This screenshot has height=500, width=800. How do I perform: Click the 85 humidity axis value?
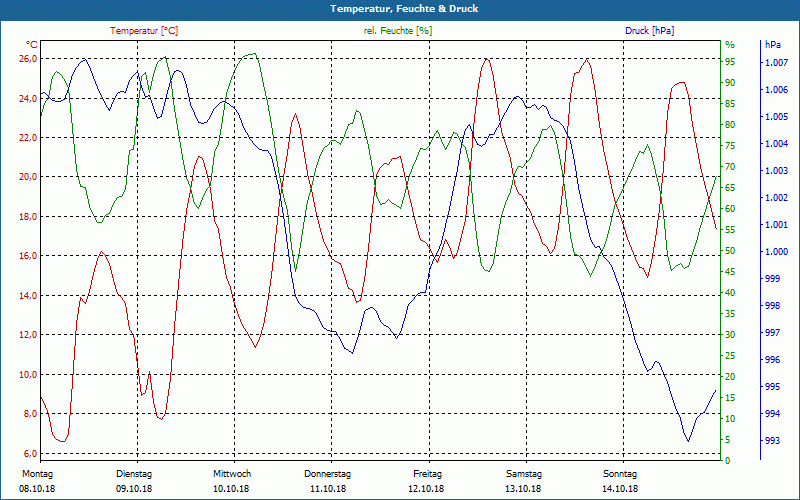click(730, 104)
